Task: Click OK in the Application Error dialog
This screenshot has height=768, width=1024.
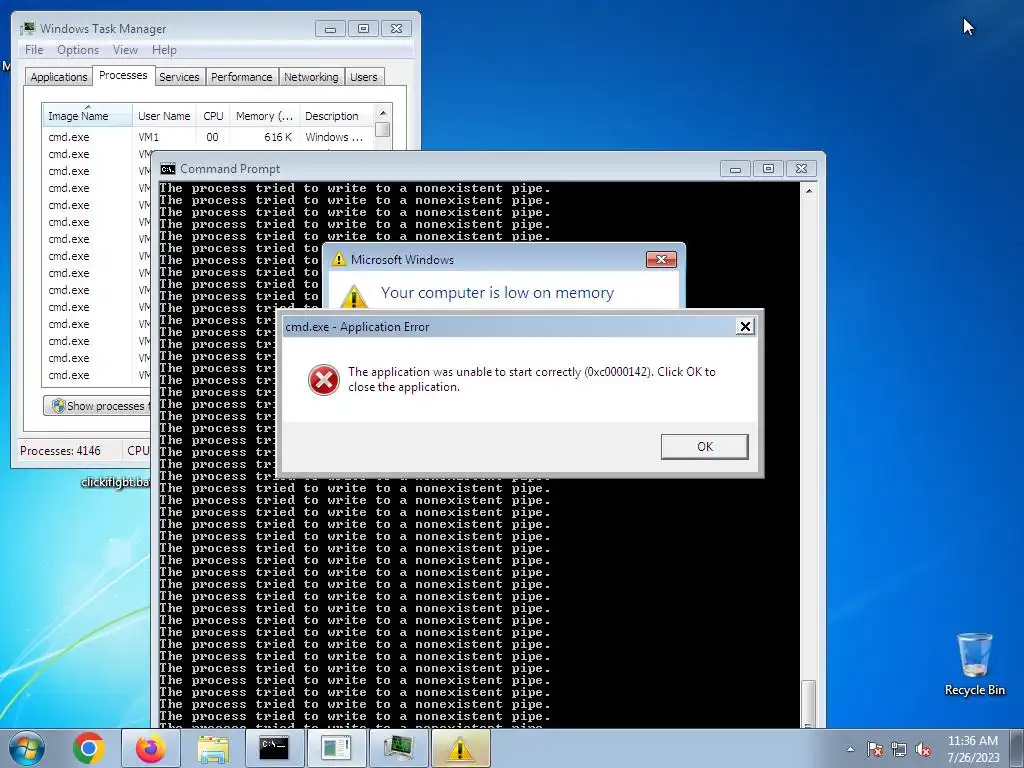Action: 704,447
